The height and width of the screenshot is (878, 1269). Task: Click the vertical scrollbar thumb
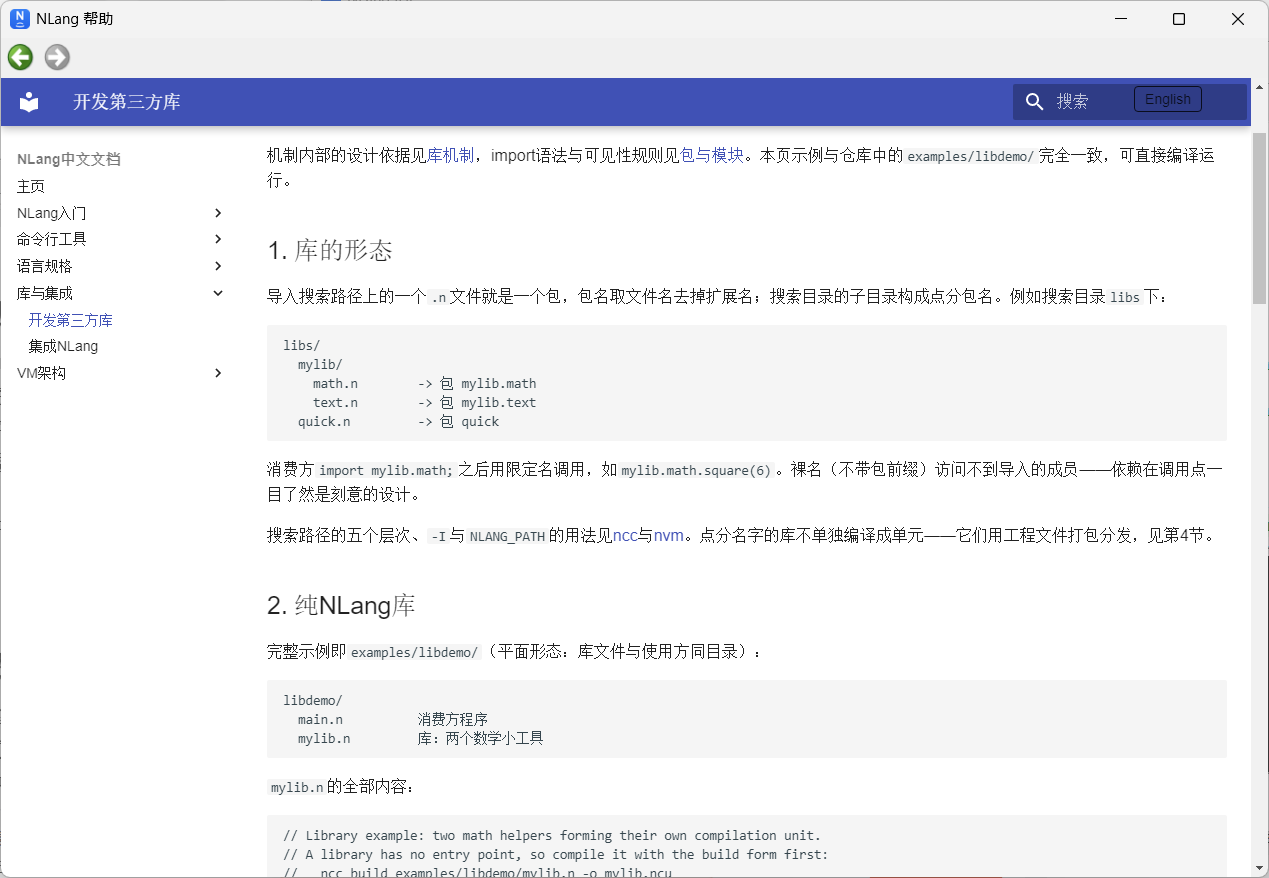coord(1260,219)
